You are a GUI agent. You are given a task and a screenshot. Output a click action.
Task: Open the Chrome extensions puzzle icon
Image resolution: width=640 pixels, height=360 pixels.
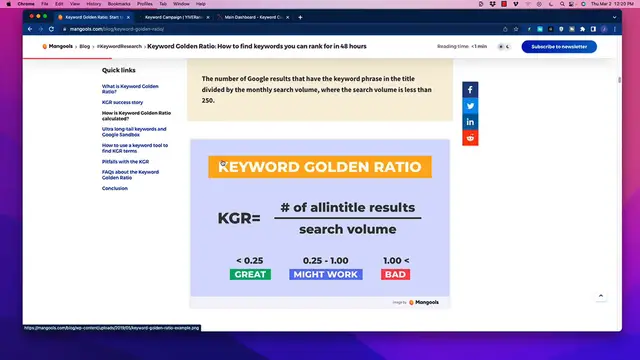[582, 29]
